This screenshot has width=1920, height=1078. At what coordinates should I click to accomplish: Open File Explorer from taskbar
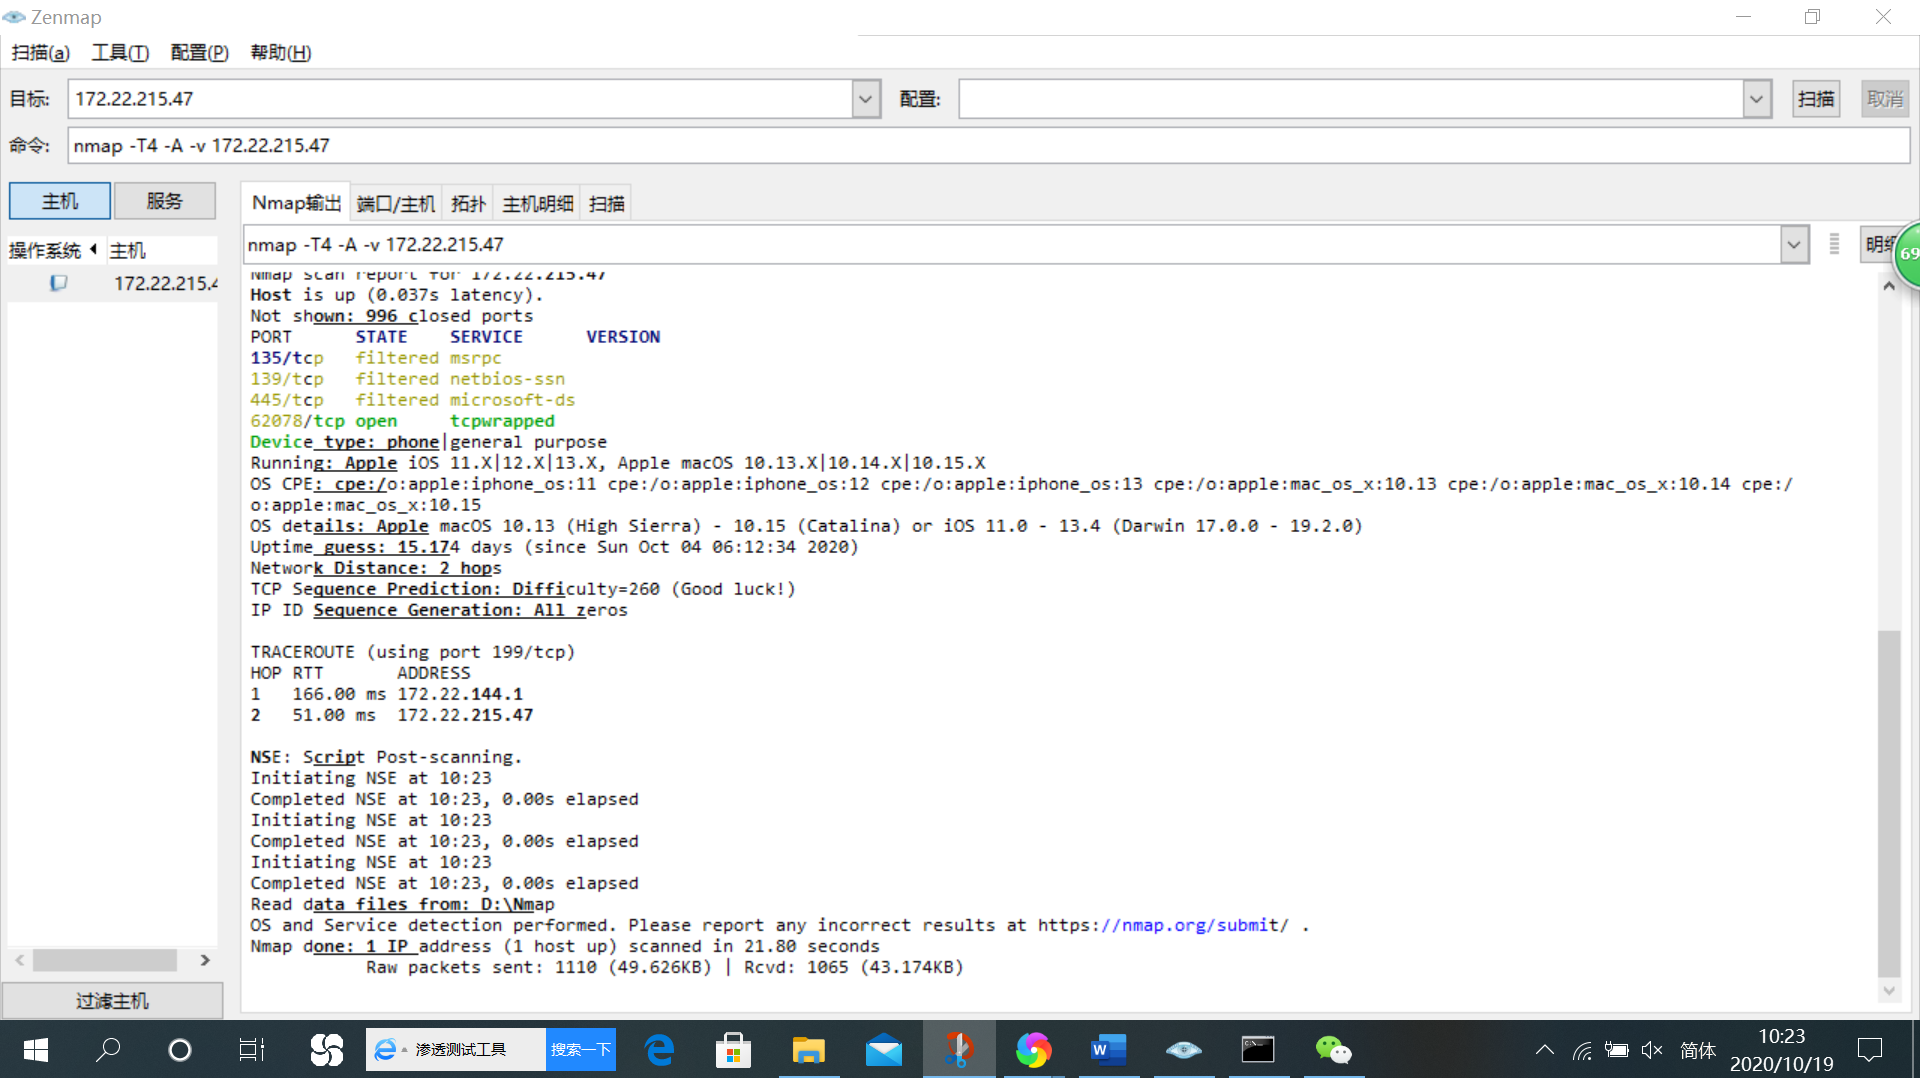pyautogui.click(x=808, y=1049)
